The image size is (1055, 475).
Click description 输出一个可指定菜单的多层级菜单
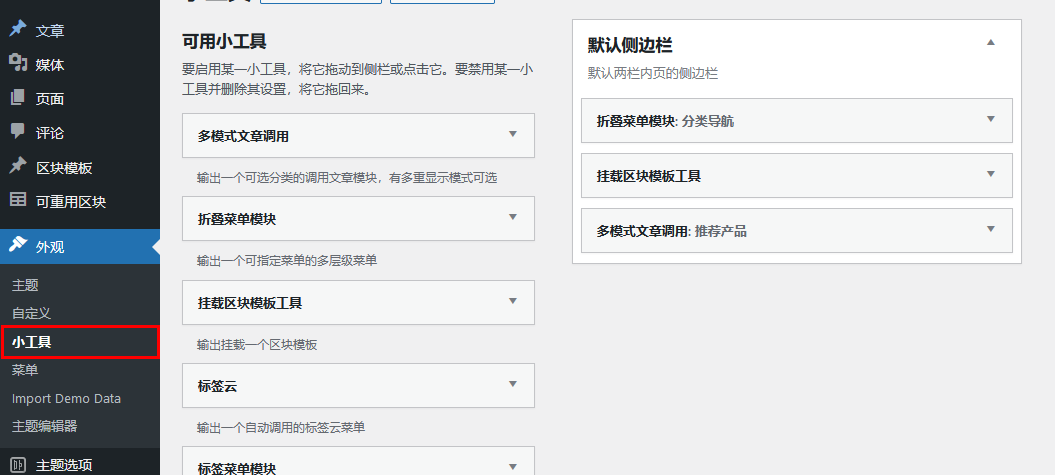click(x=287, y=260)
